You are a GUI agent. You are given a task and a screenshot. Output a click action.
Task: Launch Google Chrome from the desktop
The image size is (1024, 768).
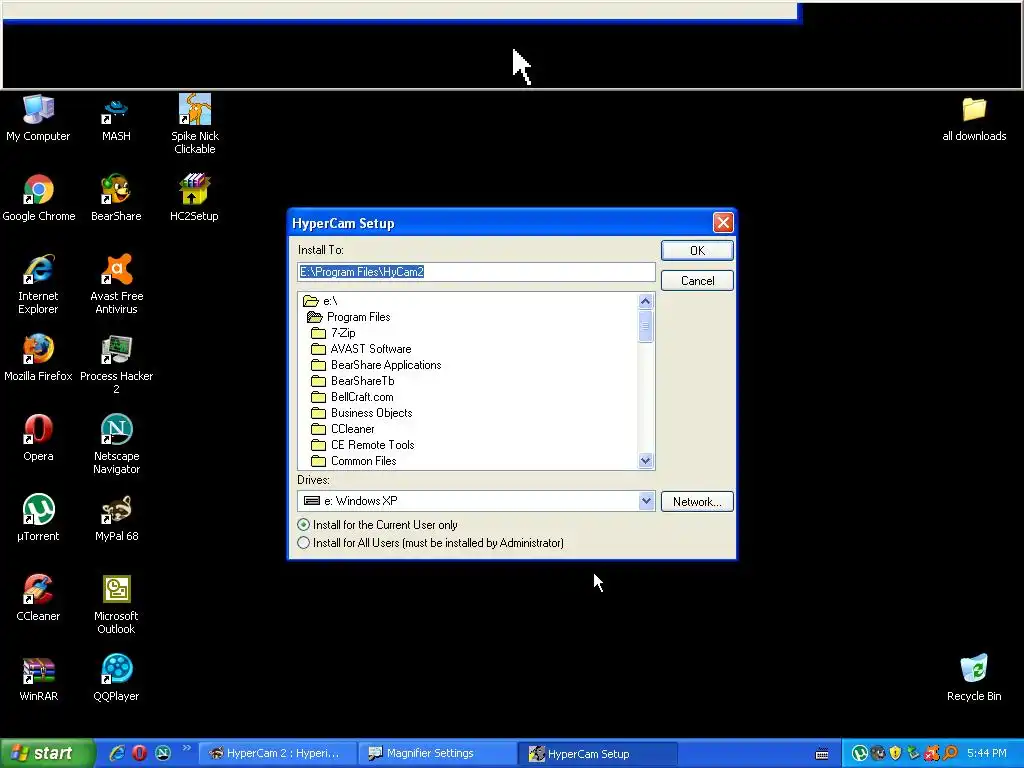point(39,198)
